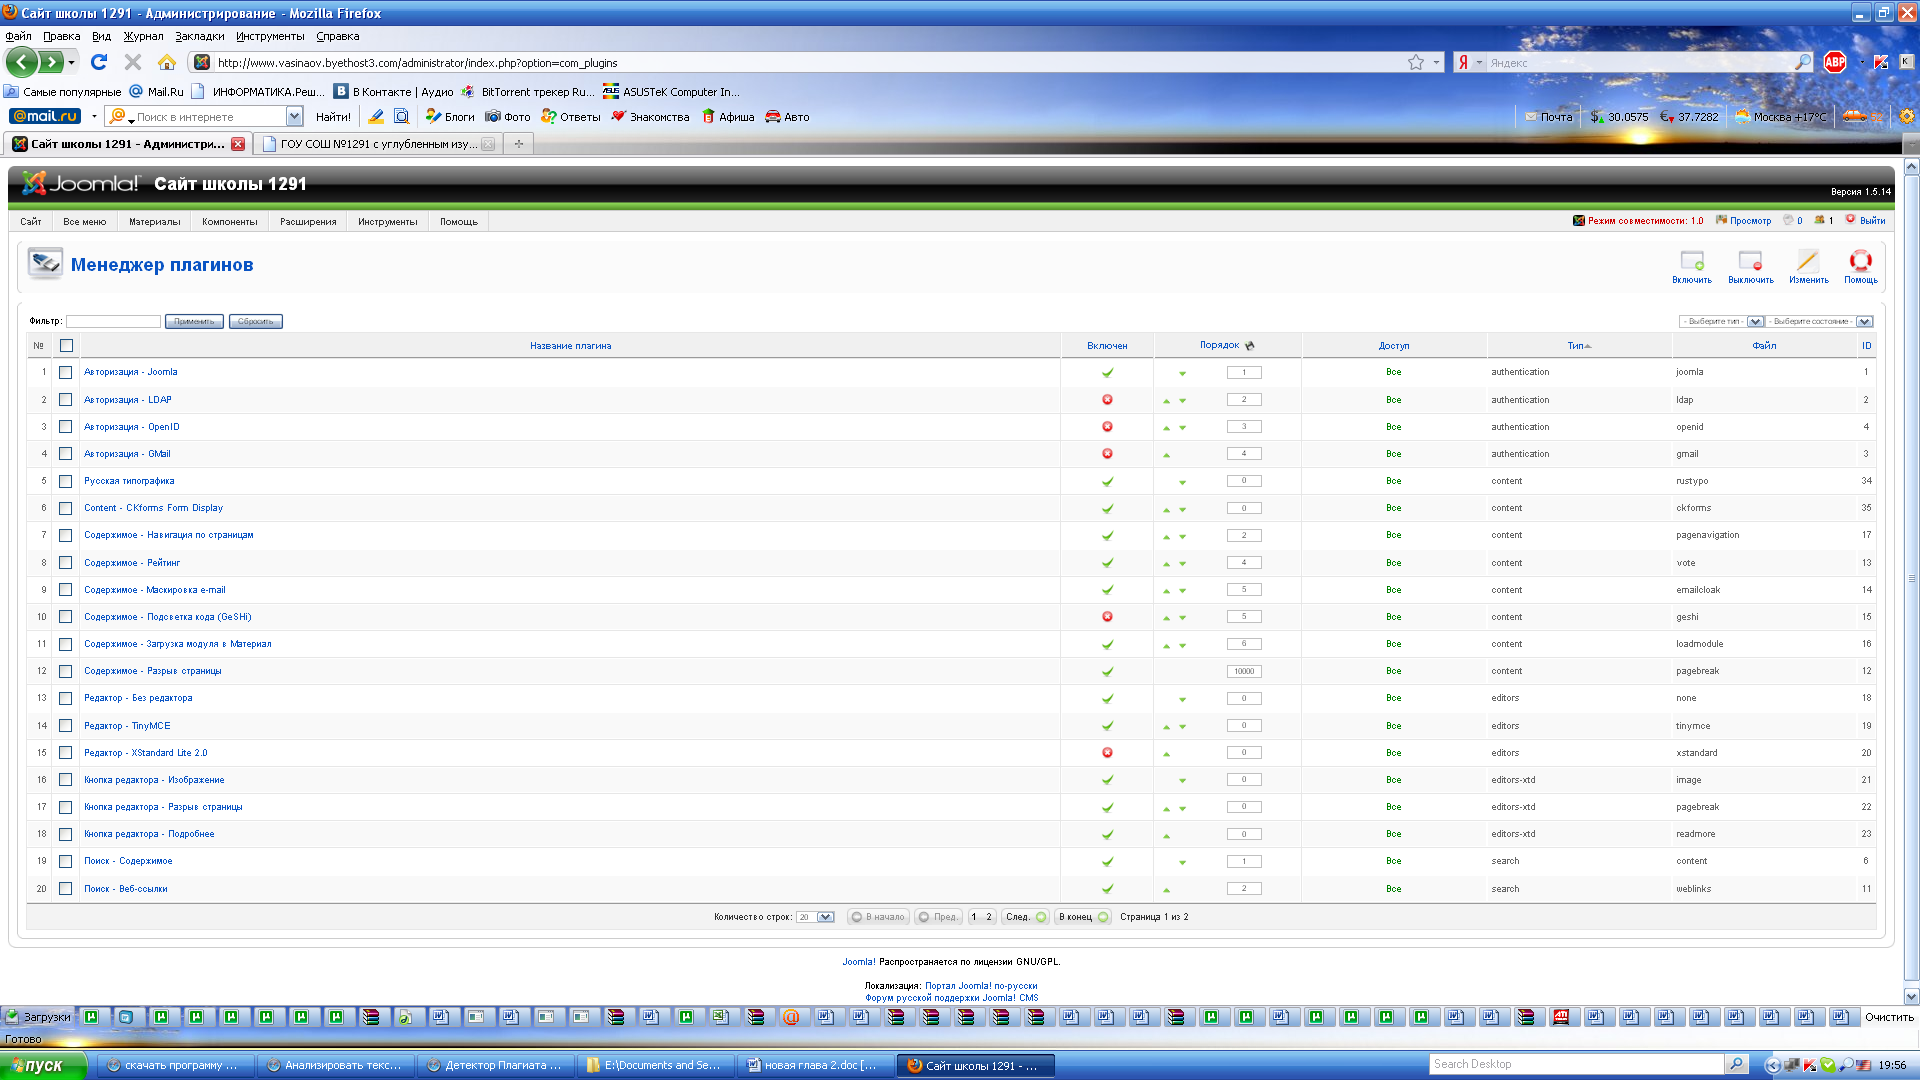Tick the Редактор - TinyMCE row checkbox

tap(66, 726)
